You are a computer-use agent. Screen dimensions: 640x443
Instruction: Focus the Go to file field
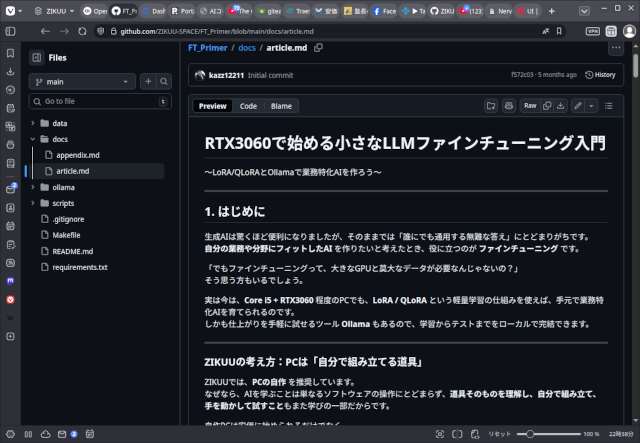point(95,101)
